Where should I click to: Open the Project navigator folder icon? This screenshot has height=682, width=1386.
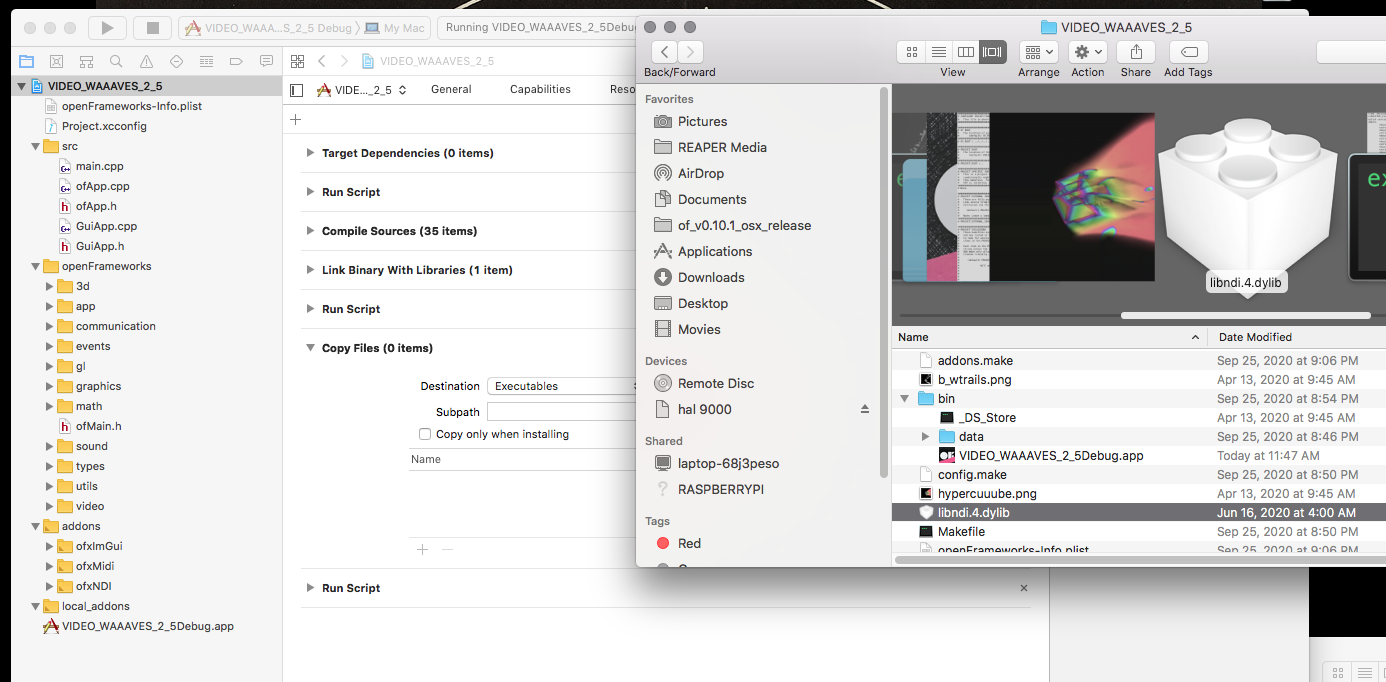(x=26, y=61)
